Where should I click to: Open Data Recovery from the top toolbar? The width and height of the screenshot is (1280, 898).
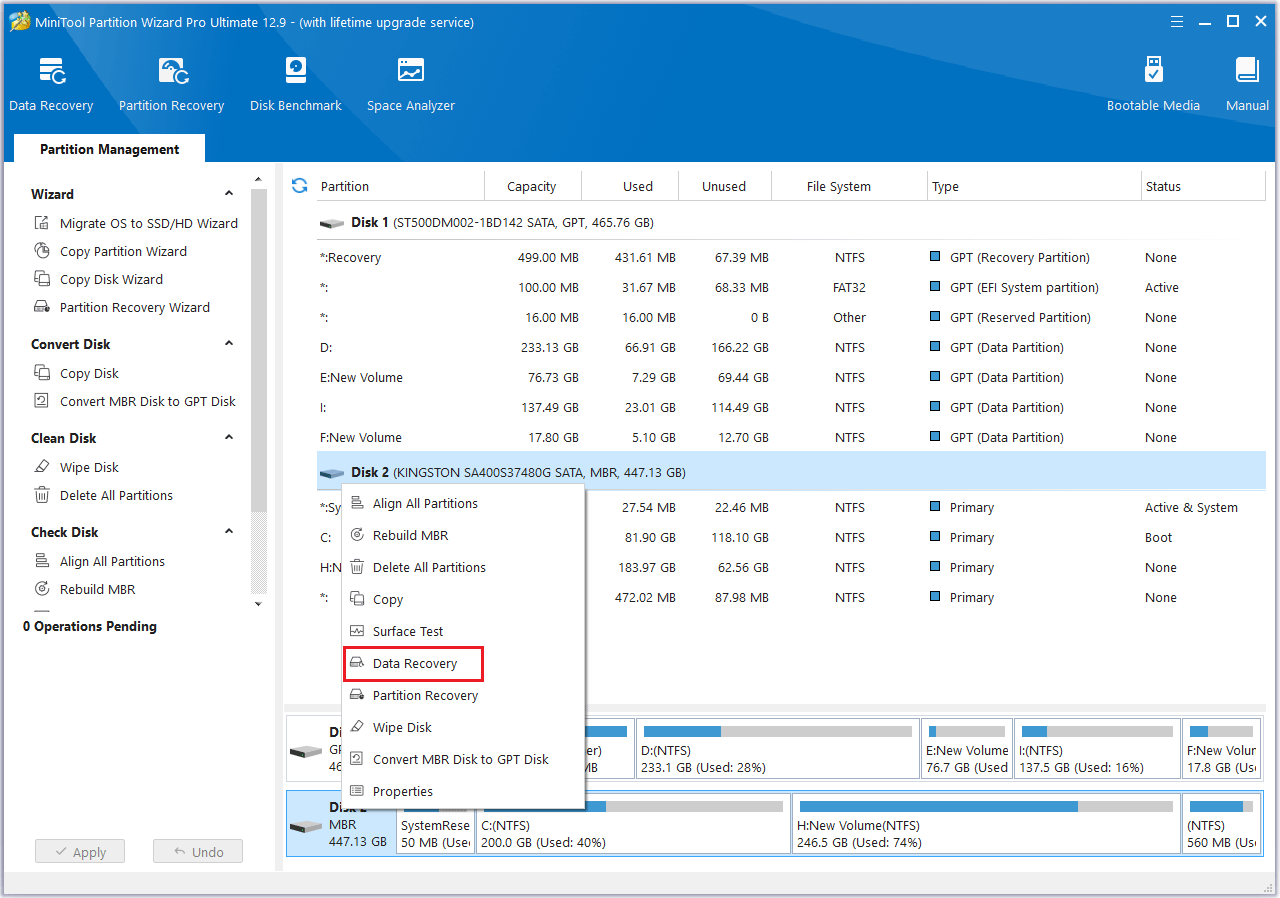(x=51, y=84)
